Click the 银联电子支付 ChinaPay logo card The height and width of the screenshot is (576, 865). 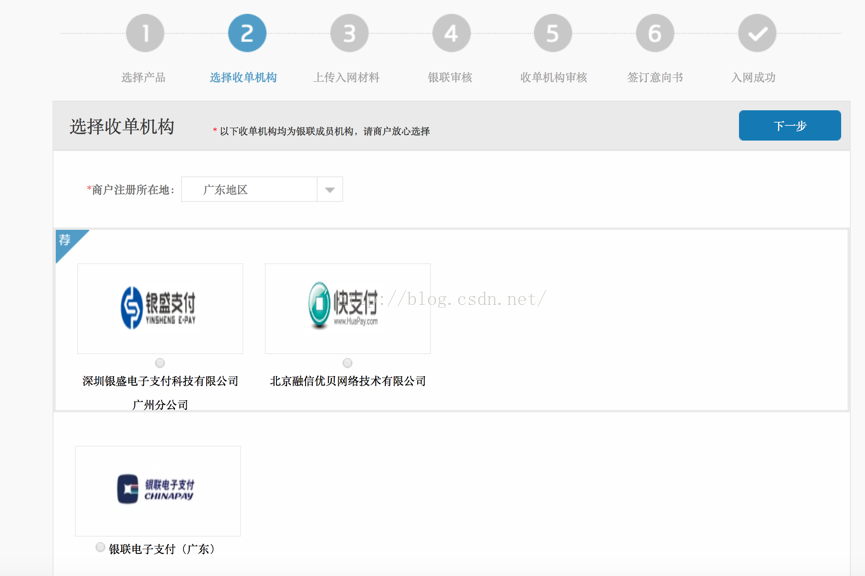(x=158, y=491)
